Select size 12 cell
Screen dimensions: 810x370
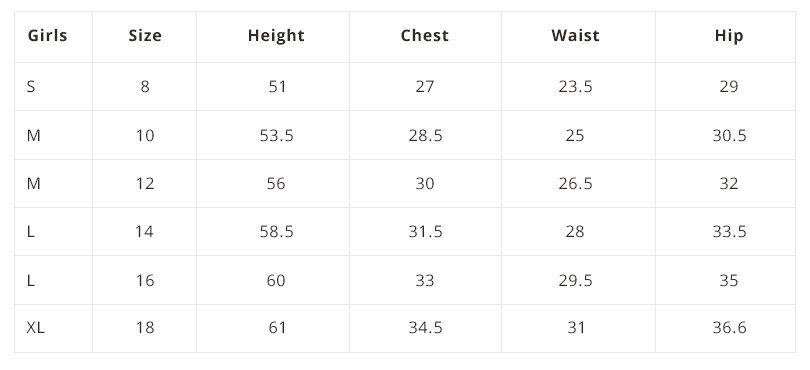click(x=145, y=183)
